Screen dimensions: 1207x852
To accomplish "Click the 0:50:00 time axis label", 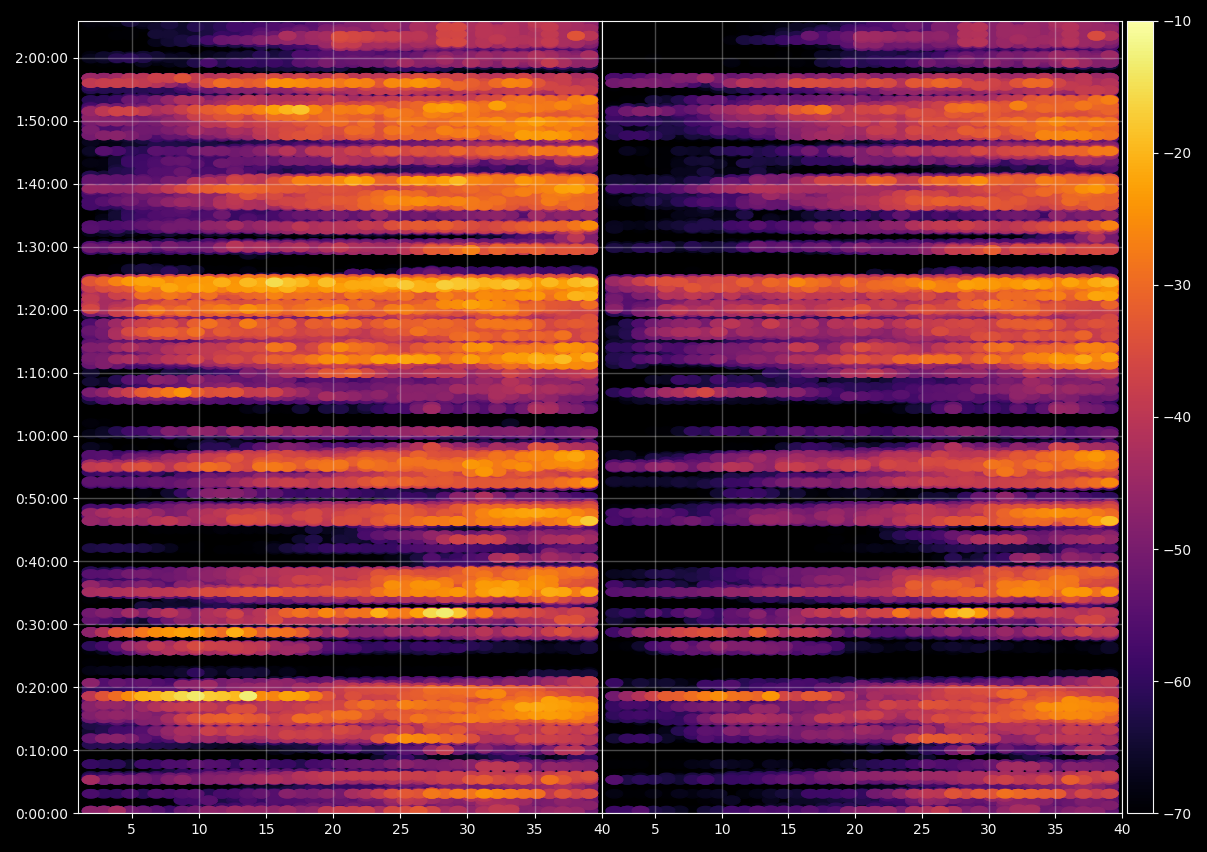I will click(x=41, y=499).
